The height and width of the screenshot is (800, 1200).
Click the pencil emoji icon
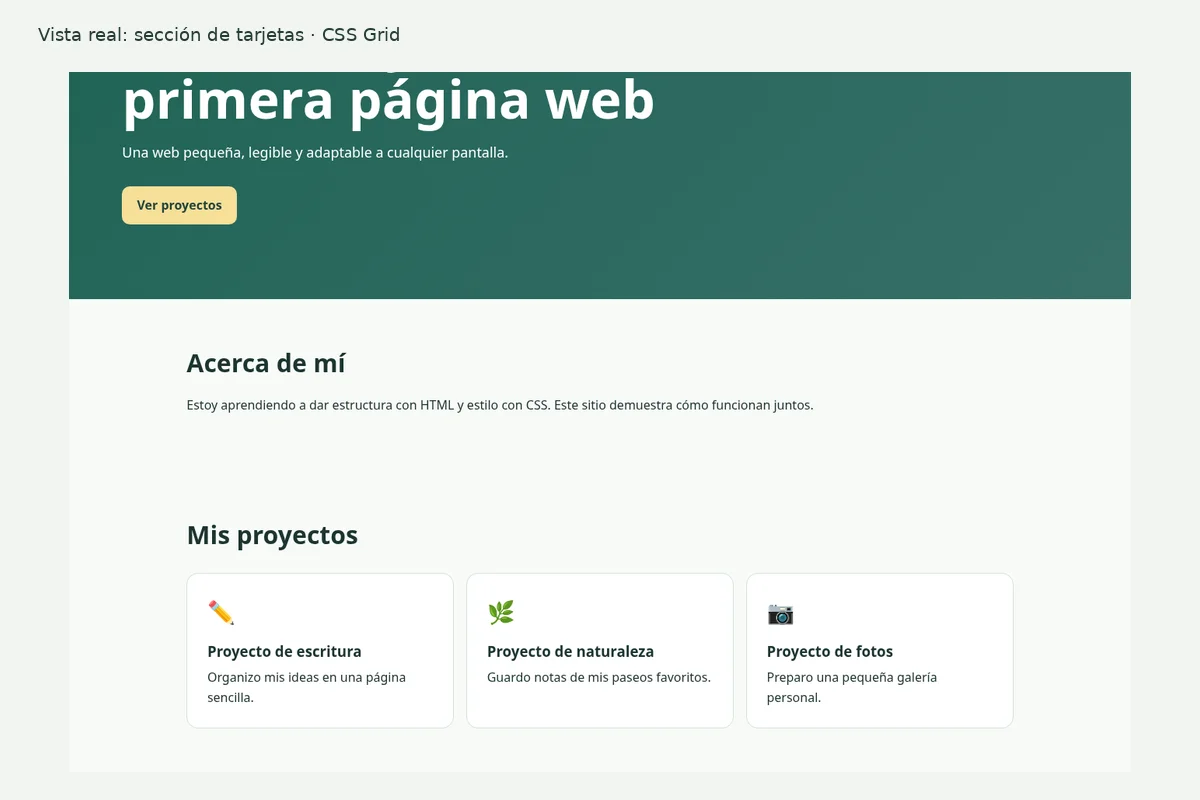[221, 613]
